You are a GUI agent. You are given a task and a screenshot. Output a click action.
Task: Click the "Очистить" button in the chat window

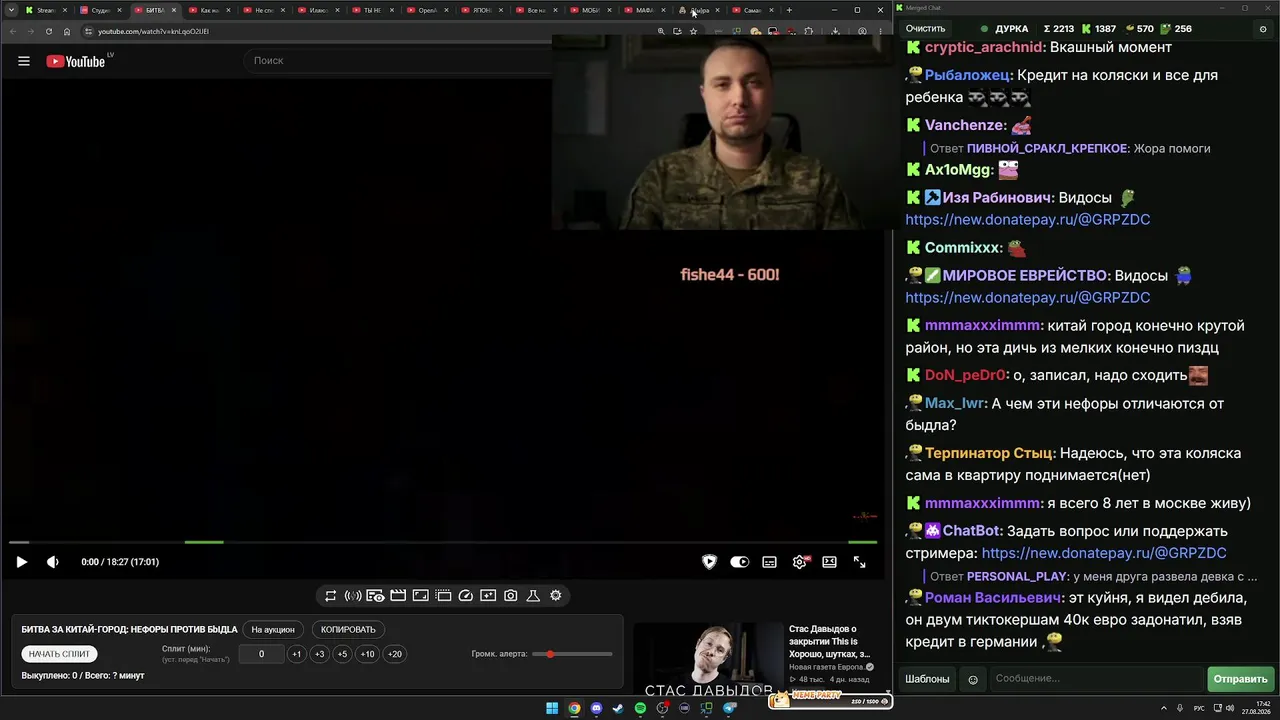click(x=925, y=29)
